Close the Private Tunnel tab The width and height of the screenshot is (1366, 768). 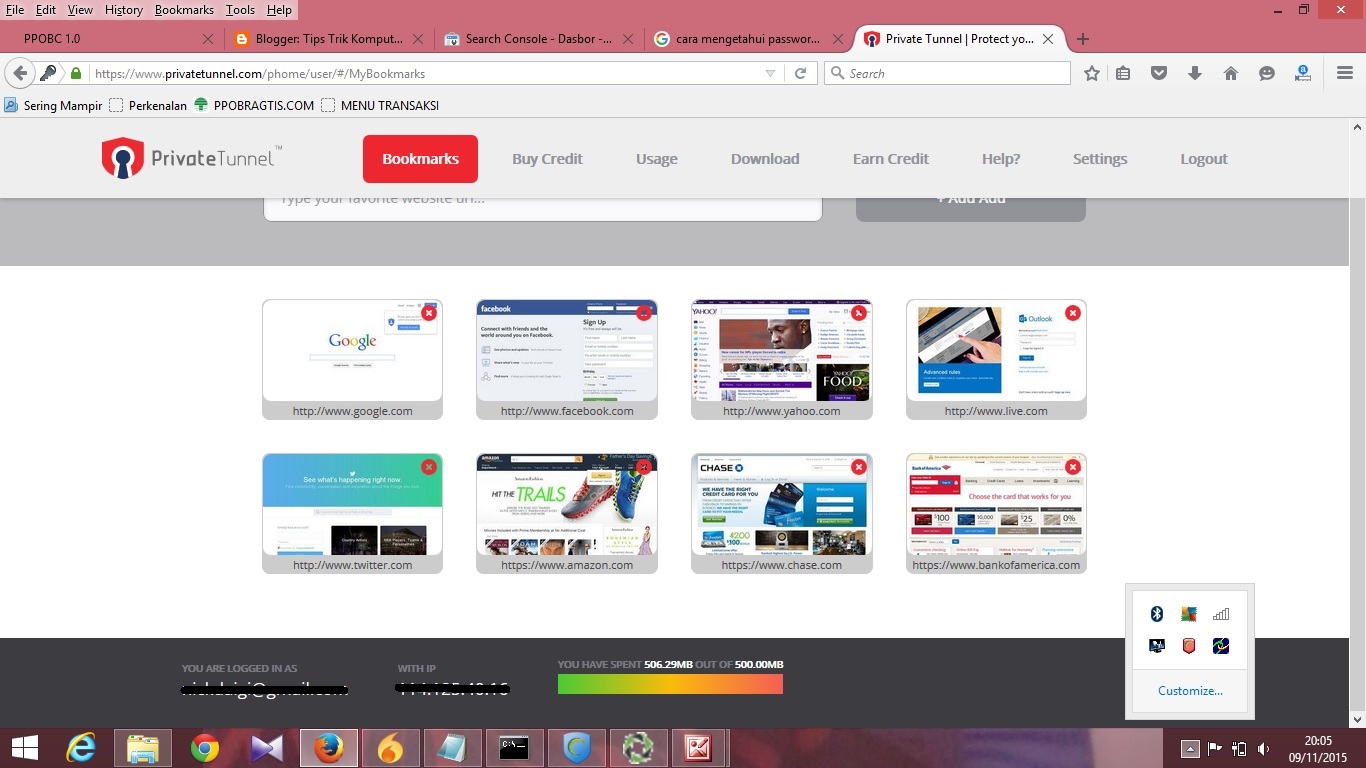point(1048,39)
